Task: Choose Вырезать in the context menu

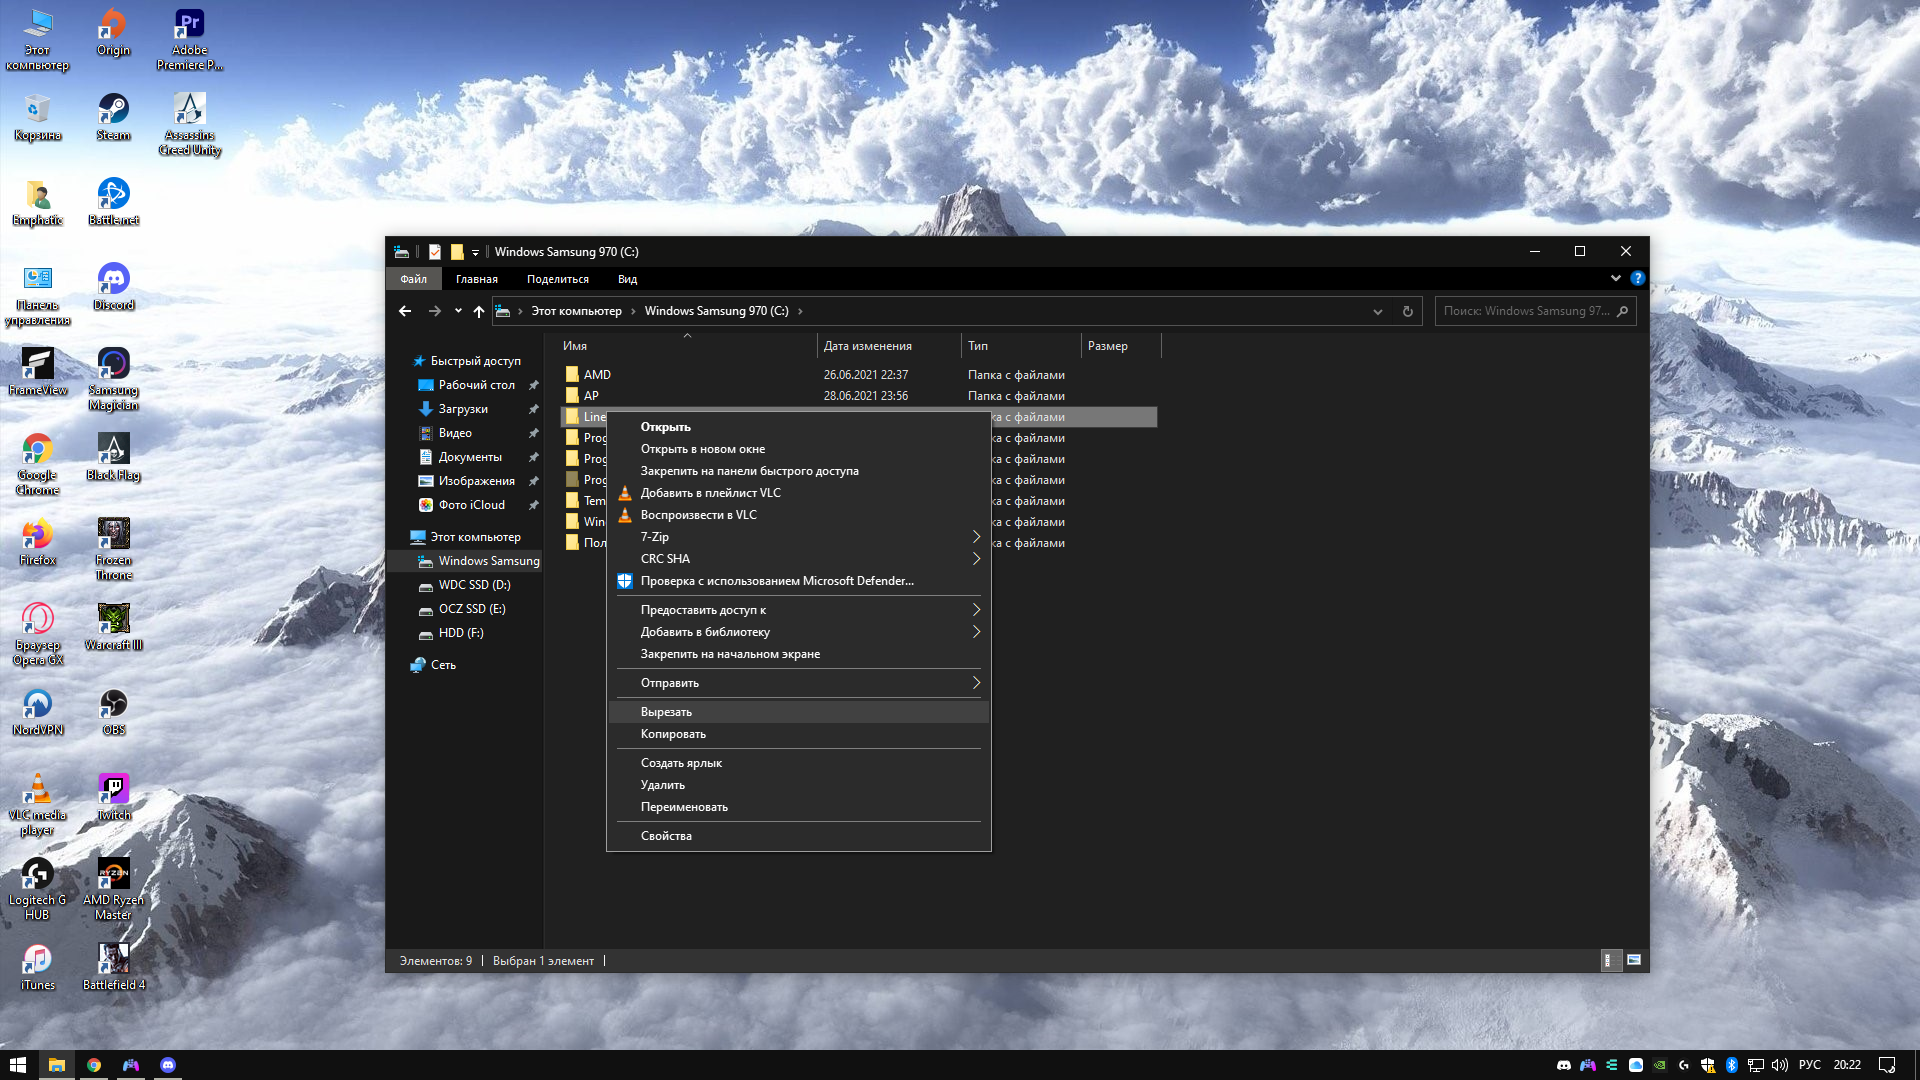Action: pos(666,712)
